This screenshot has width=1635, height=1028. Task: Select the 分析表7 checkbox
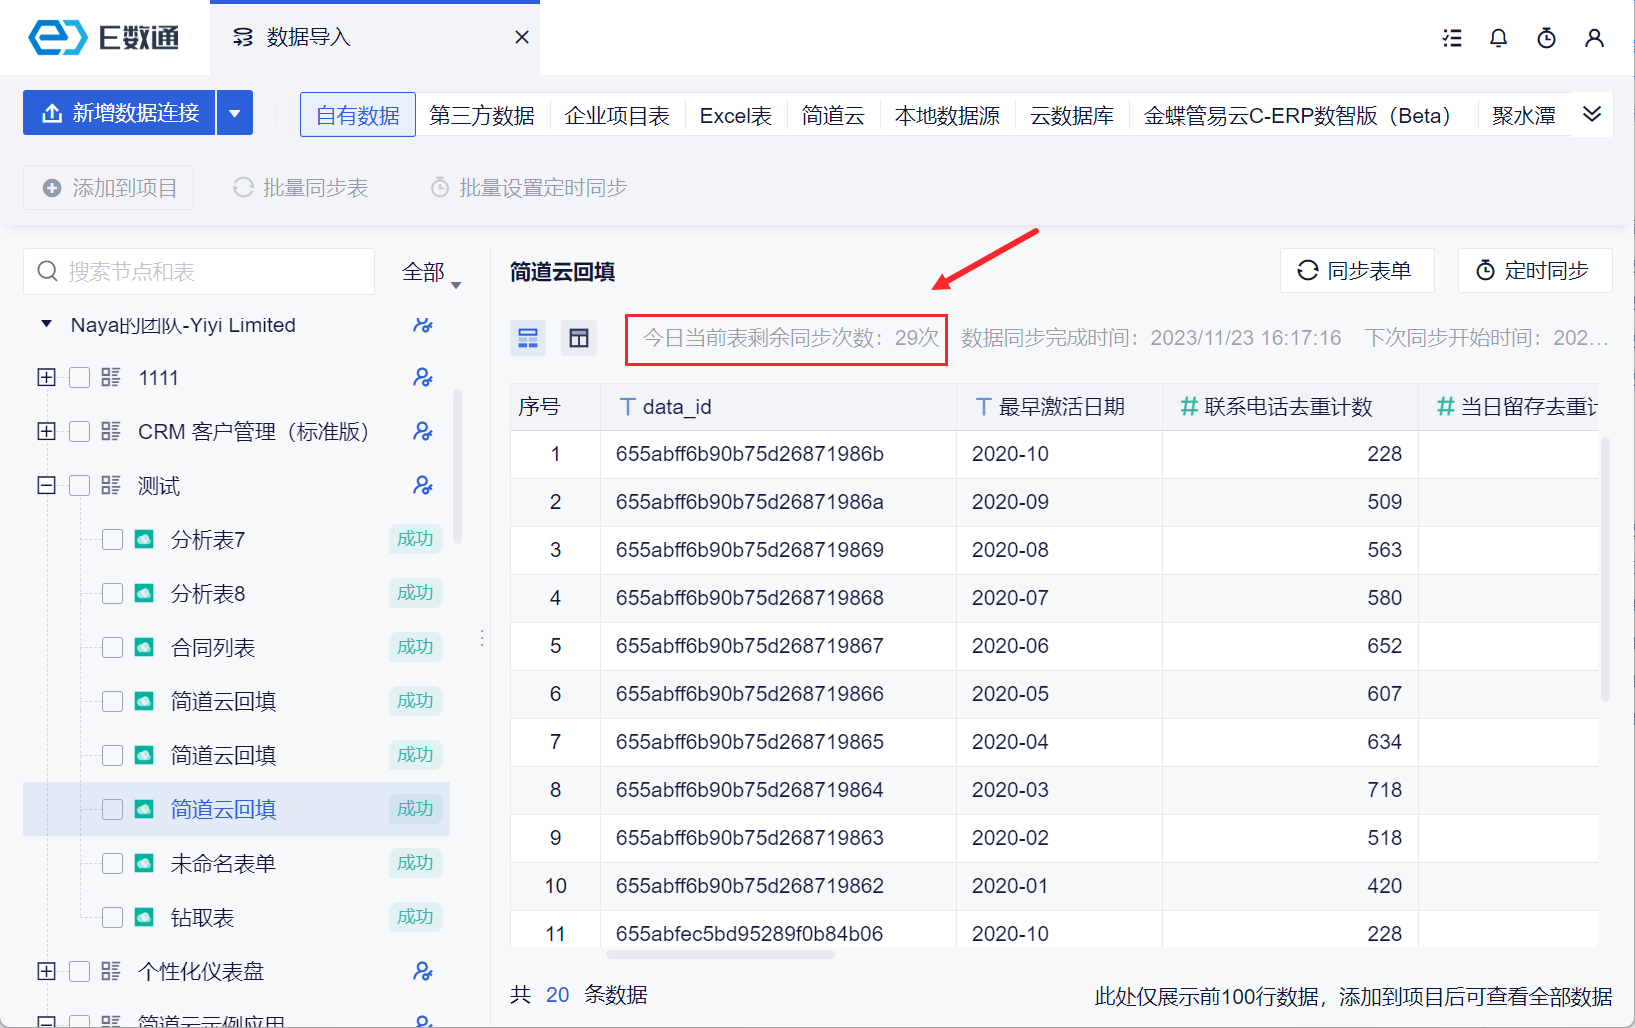[112, 540]
